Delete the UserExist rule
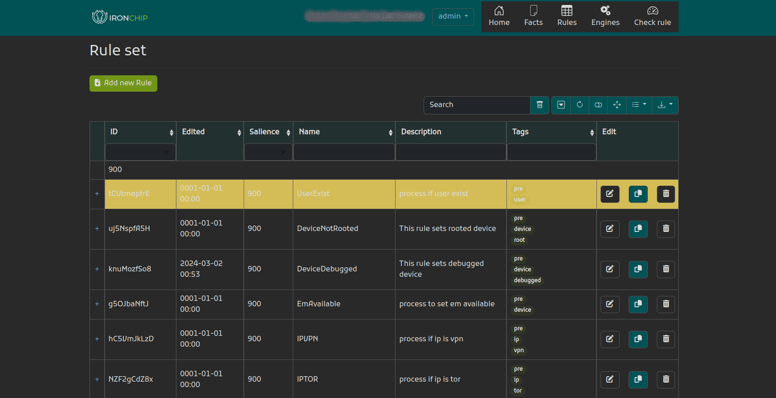The image size is (776, 398). point(666,194)
